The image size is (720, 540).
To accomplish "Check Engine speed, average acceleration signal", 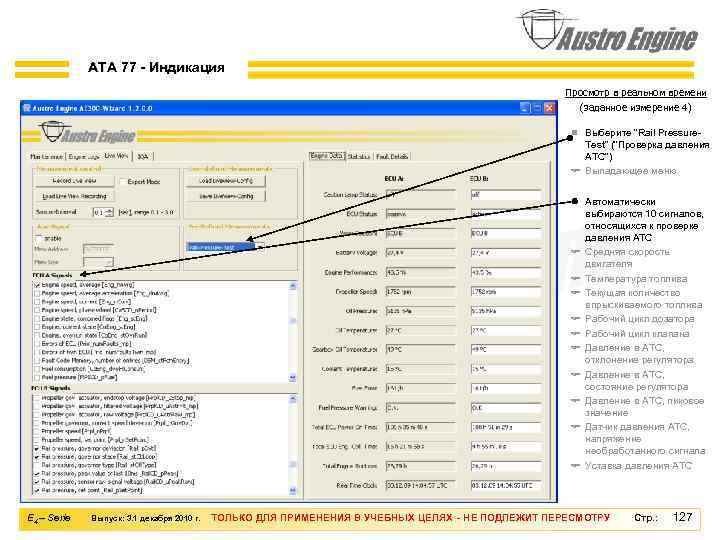I will click(37, 293).
